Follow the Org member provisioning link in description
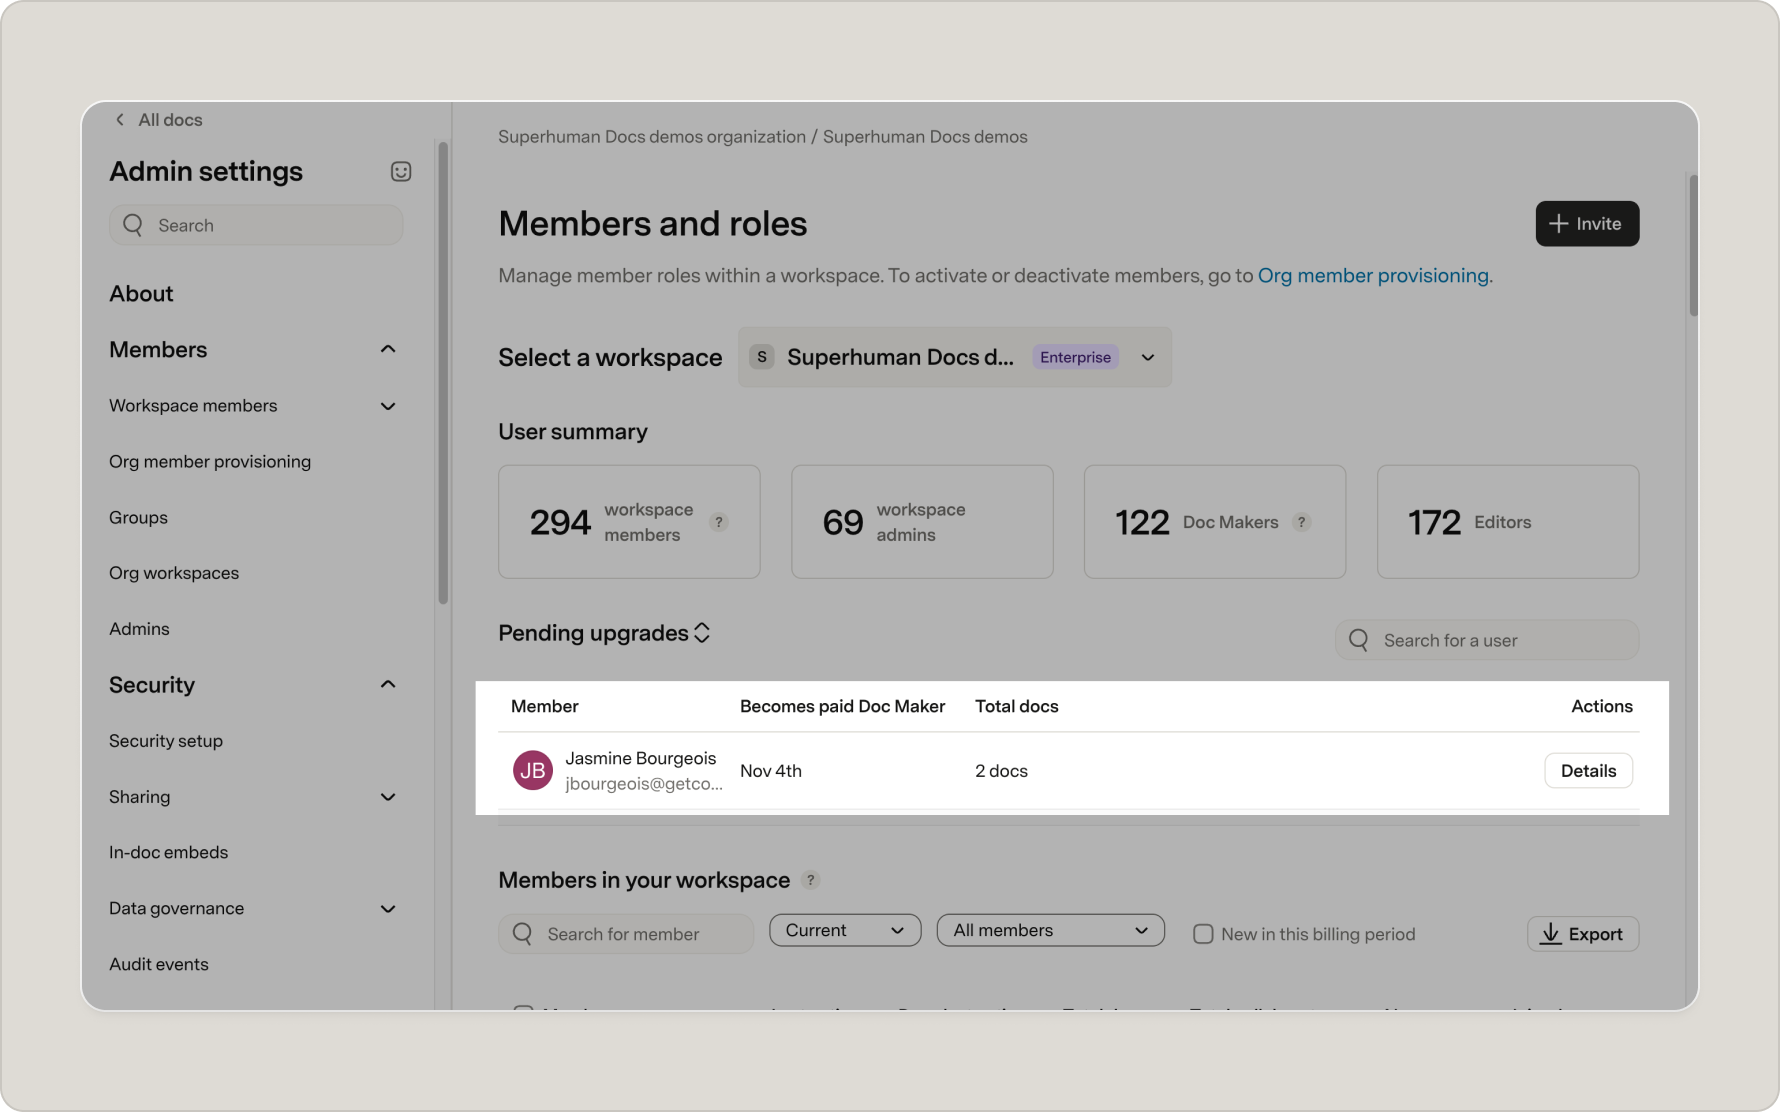Image resolution: width=1780 pixels, height=1112 pixels. click(x=1373, y=276)
